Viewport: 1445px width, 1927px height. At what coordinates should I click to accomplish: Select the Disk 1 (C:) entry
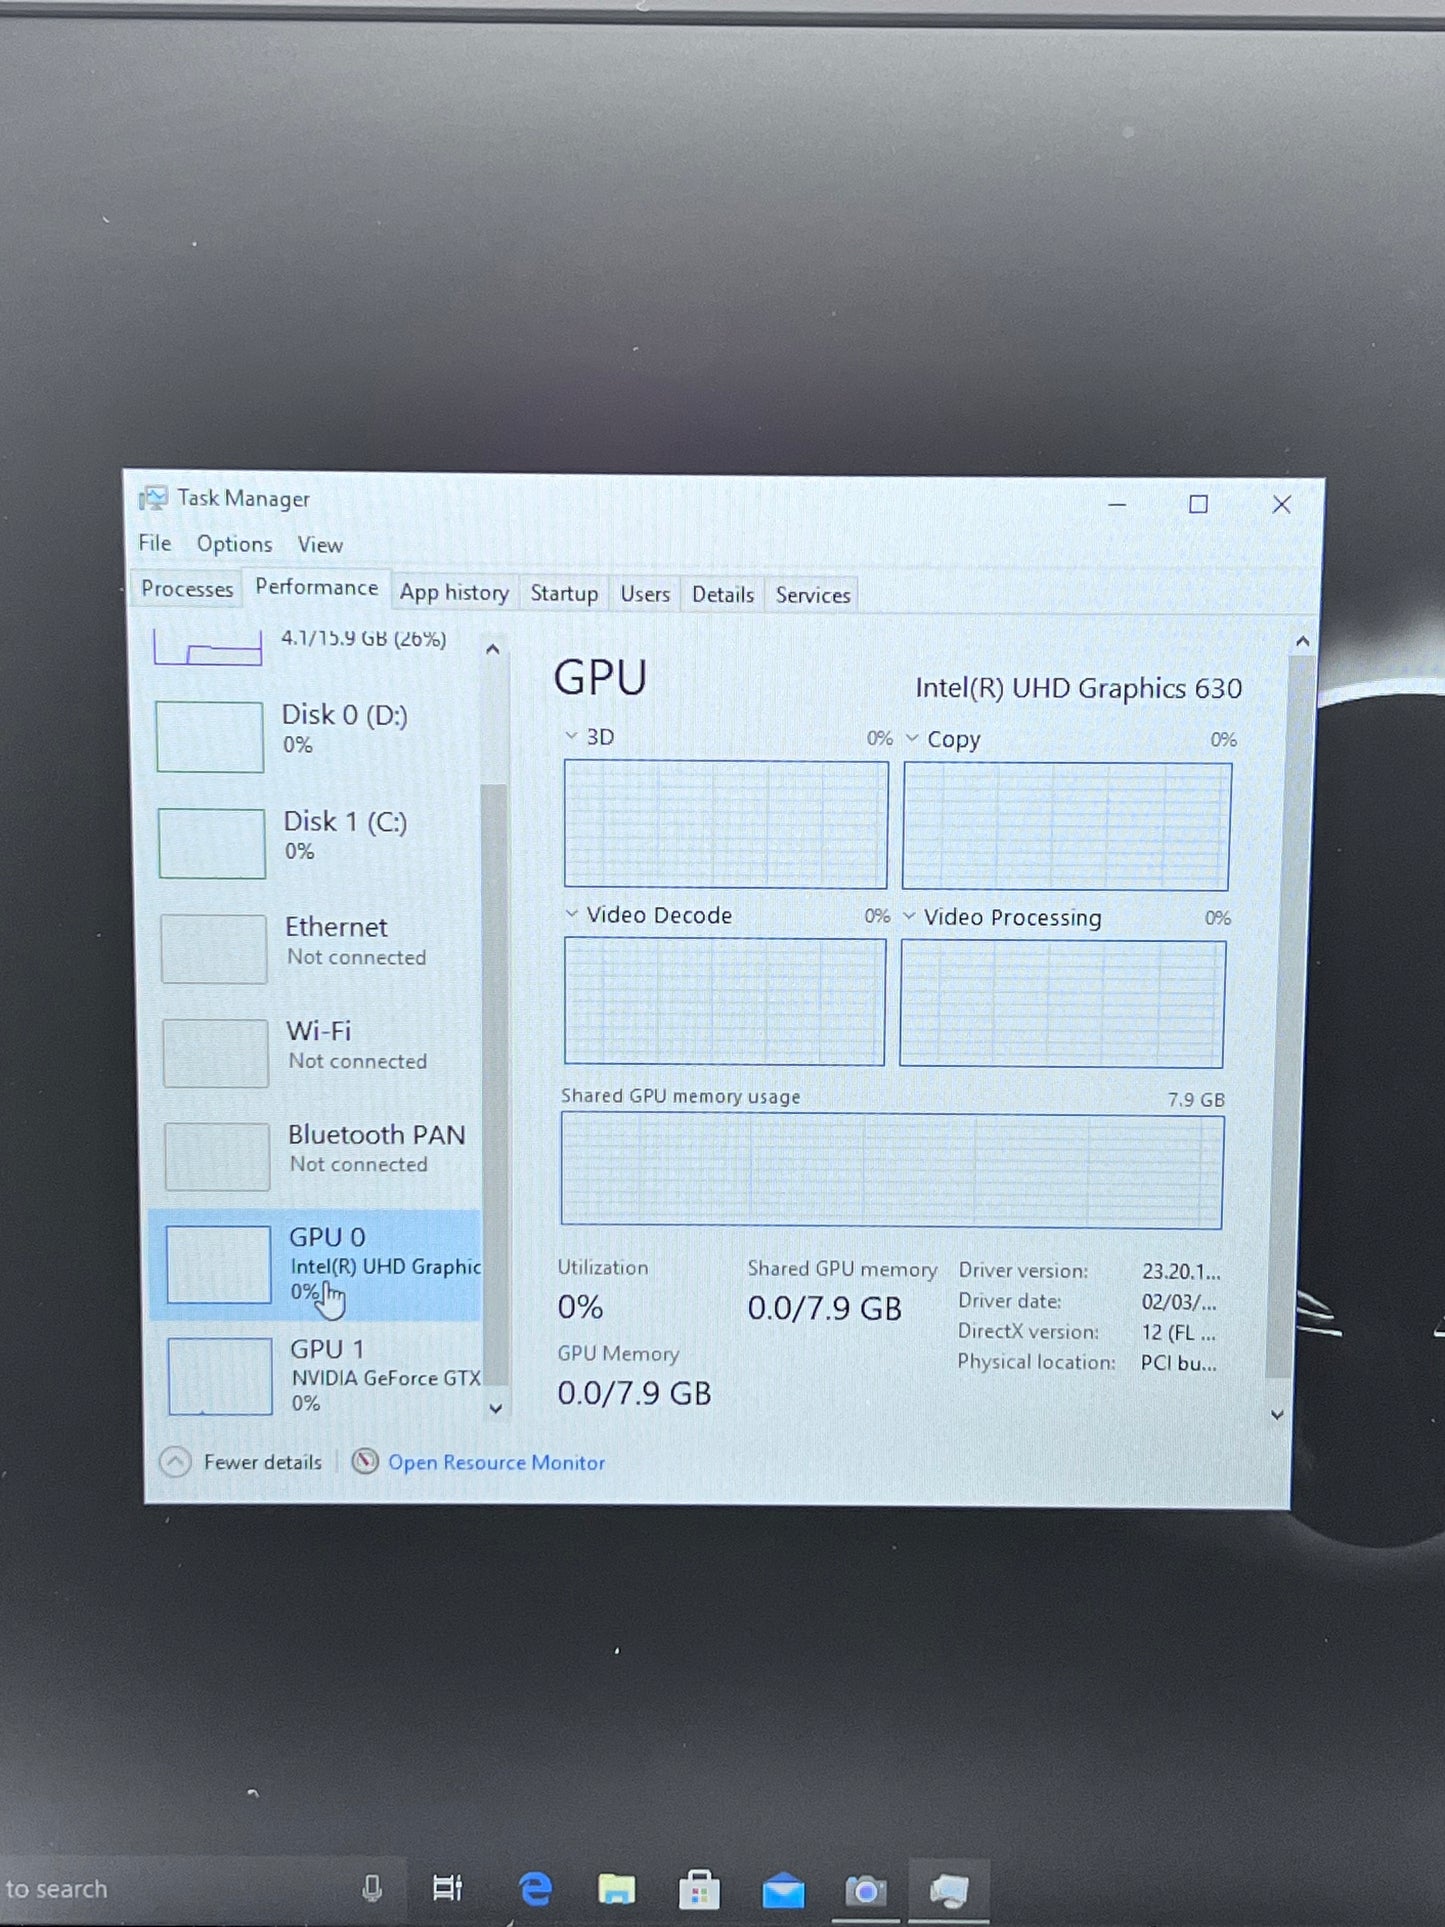tap(315, 841)
